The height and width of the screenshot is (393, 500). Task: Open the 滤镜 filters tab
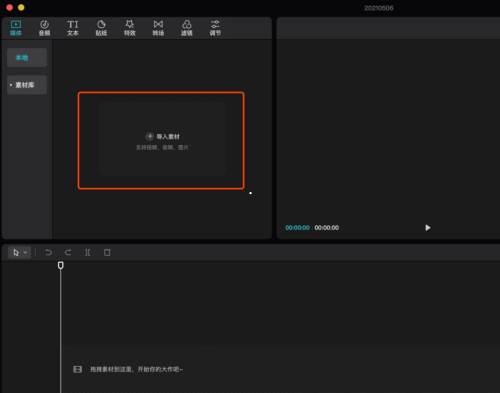187,28
